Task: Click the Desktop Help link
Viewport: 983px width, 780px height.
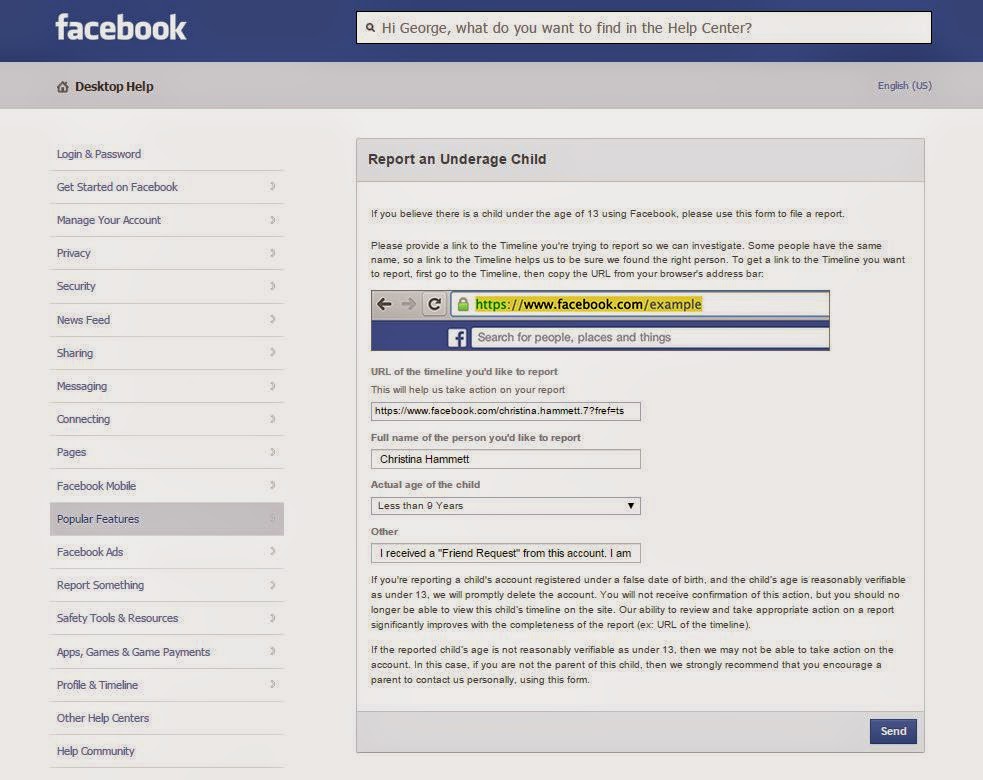Action: (113, 87)
